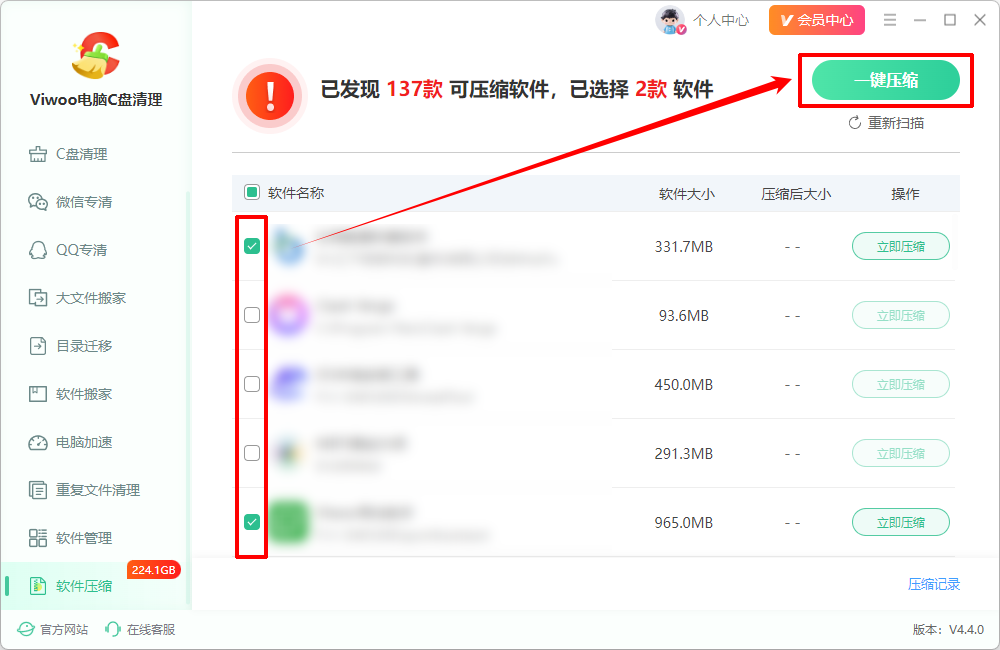Click the 一键压缩 button
This screenshot has width=1000, height=650.
[885, 80]
